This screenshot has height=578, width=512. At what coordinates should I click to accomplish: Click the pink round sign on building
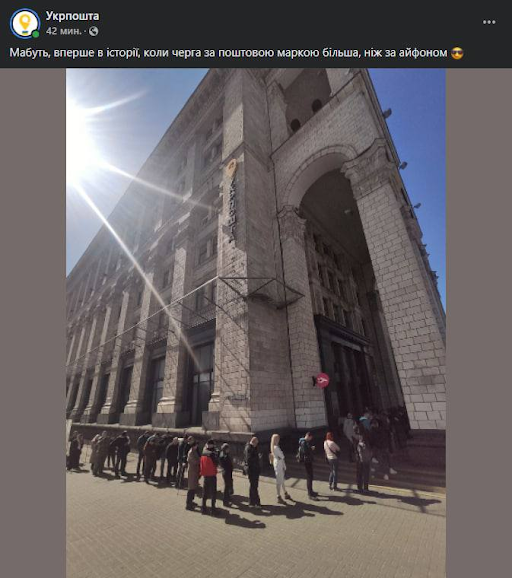(x=323, y=380)
